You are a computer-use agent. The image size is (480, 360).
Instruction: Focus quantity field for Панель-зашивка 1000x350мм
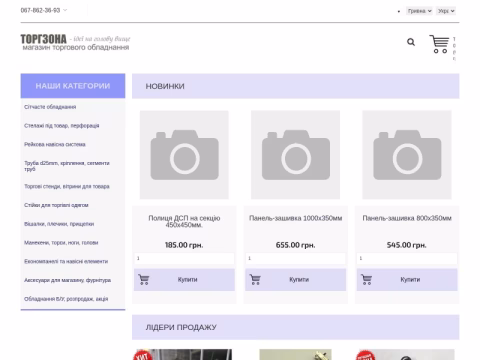pyautogui.click(x=296, y=258)
